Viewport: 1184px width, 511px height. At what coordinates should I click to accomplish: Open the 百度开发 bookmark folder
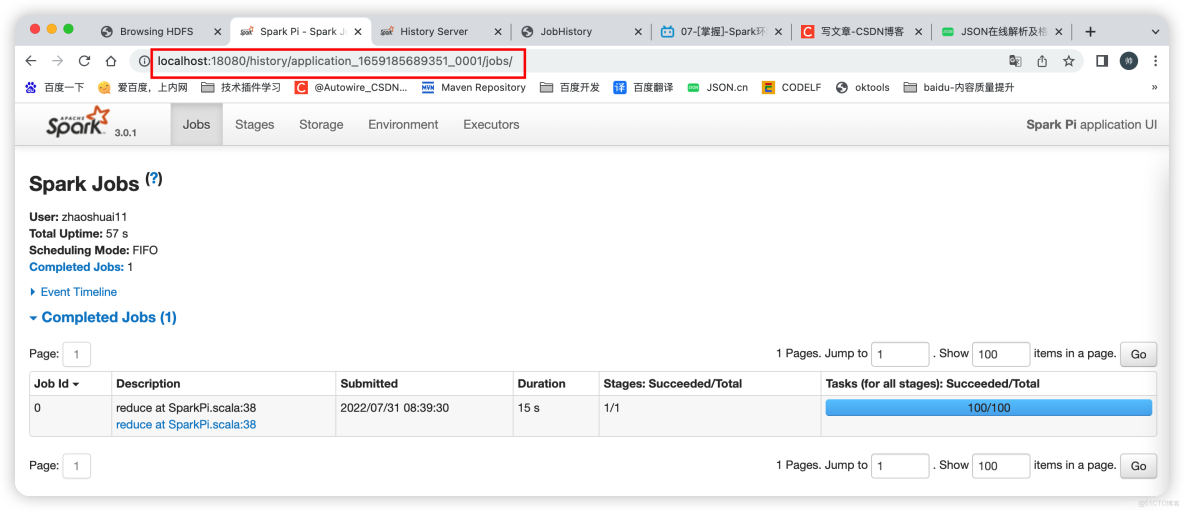(x=570, y=88)
